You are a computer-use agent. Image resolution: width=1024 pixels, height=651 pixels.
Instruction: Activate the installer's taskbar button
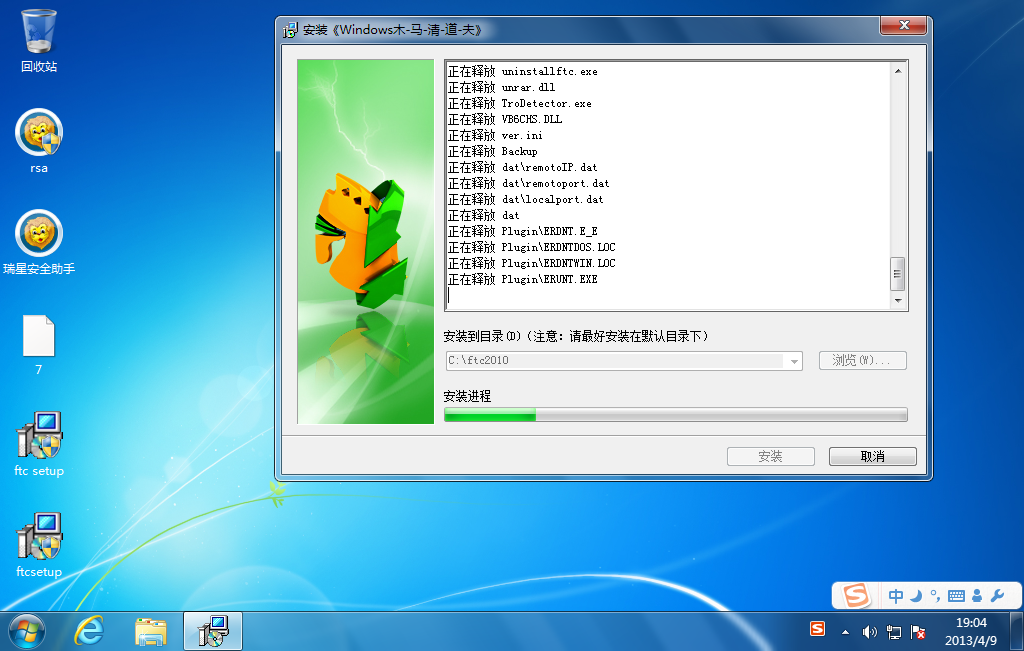(213, 631)
